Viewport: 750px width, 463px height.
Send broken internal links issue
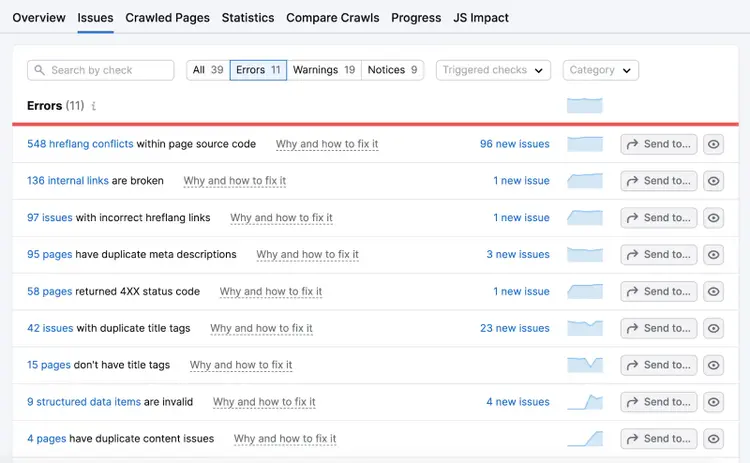tap(659, 181)
